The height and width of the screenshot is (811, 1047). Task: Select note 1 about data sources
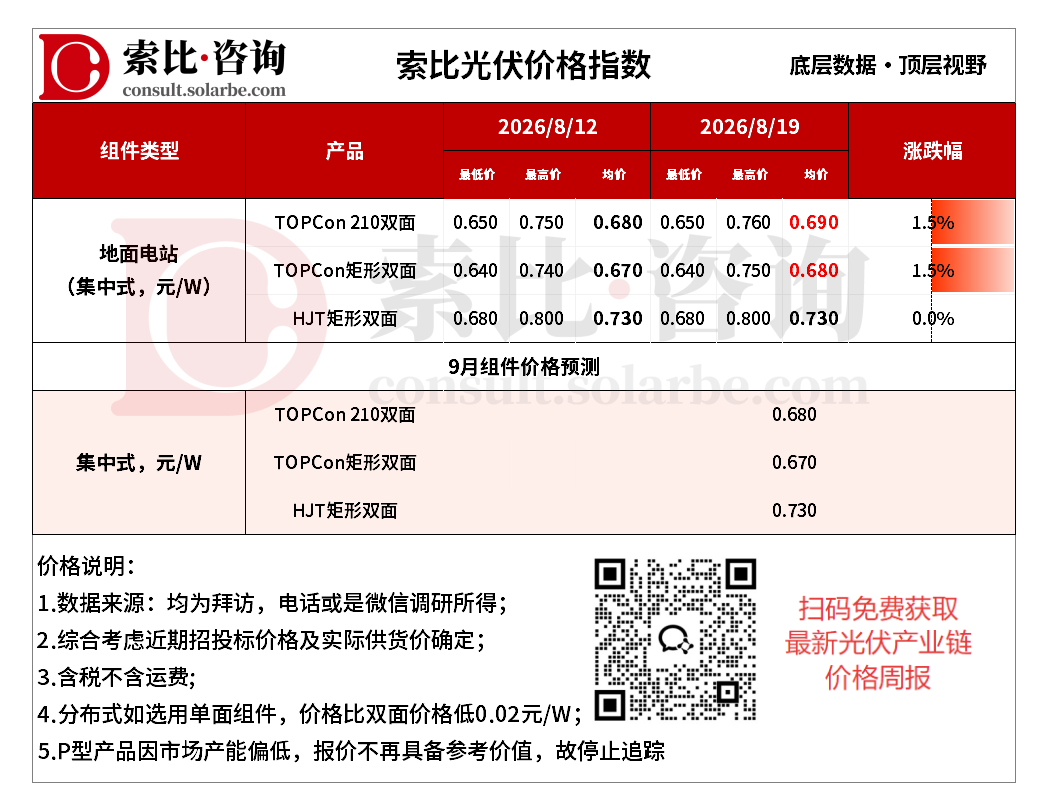coord(272,603)
